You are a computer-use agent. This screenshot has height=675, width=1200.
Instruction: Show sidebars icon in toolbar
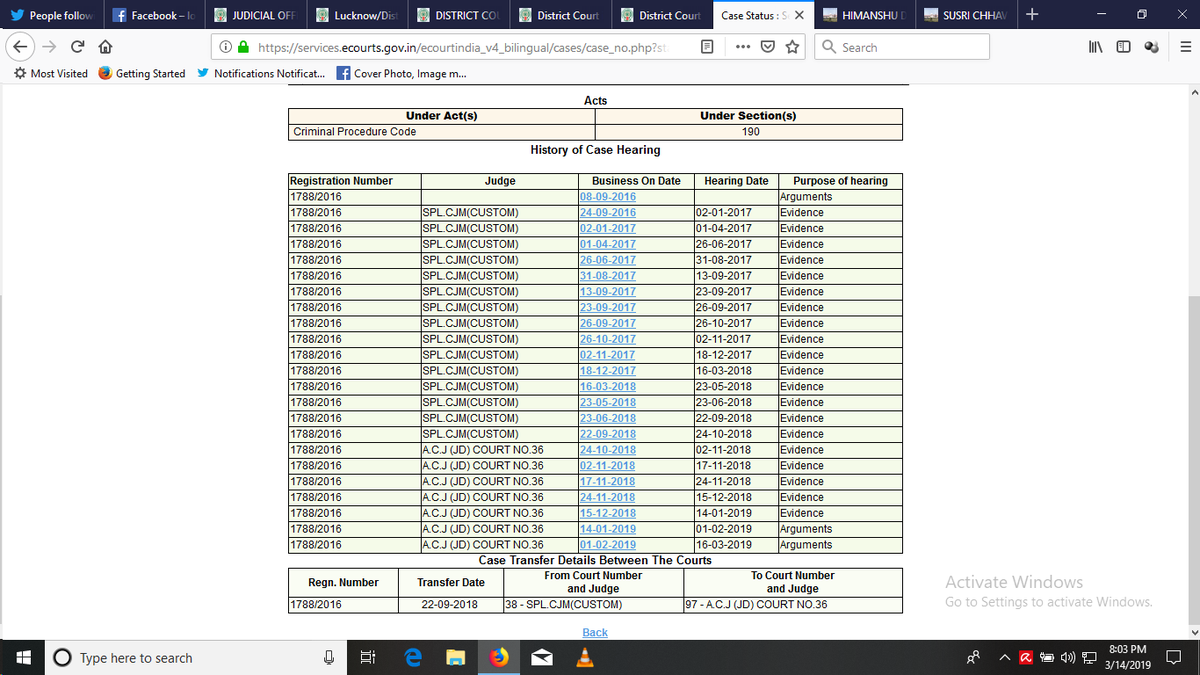coord(1124,47)
